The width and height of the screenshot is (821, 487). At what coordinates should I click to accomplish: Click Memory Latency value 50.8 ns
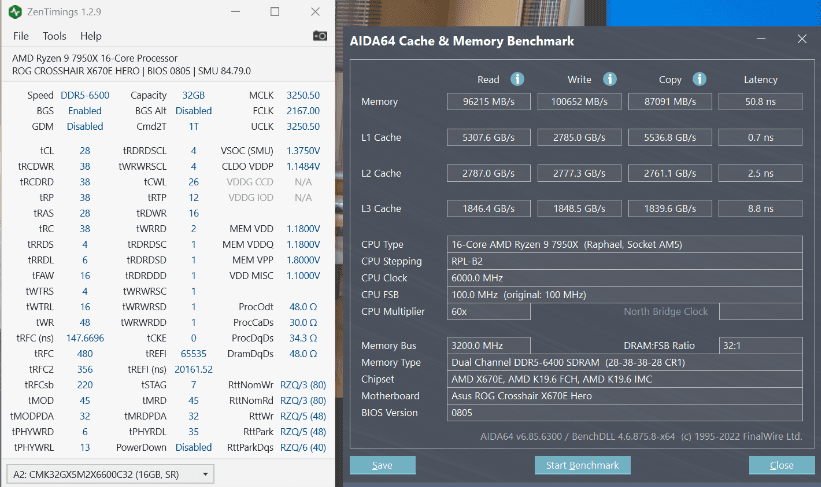coord(760,102)
